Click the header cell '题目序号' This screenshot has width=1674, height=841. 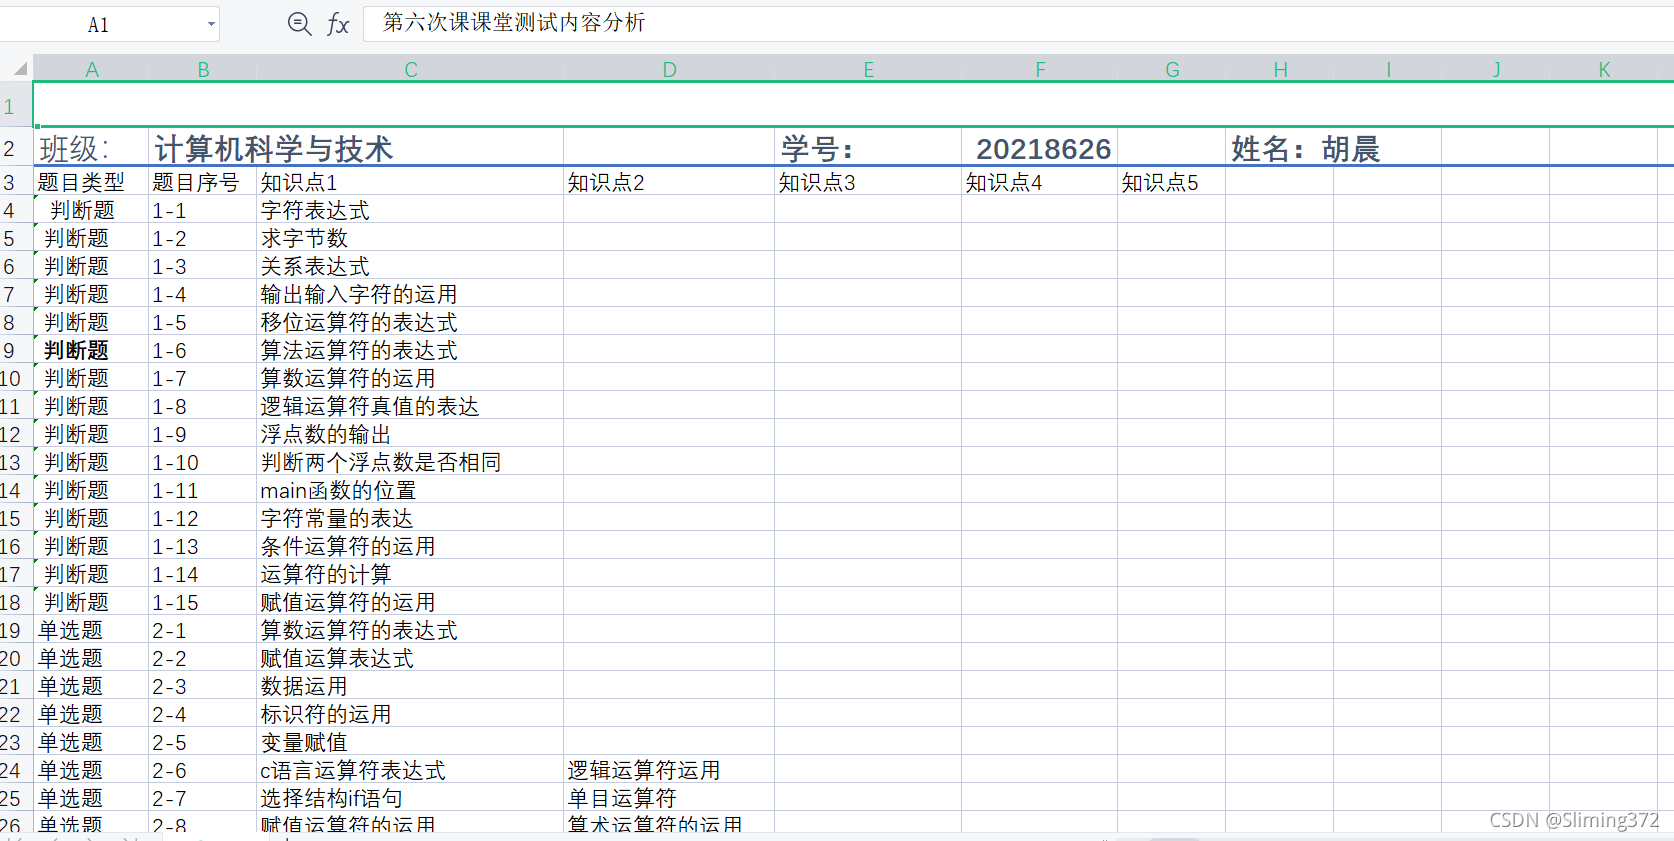click(x=203, y=182)
